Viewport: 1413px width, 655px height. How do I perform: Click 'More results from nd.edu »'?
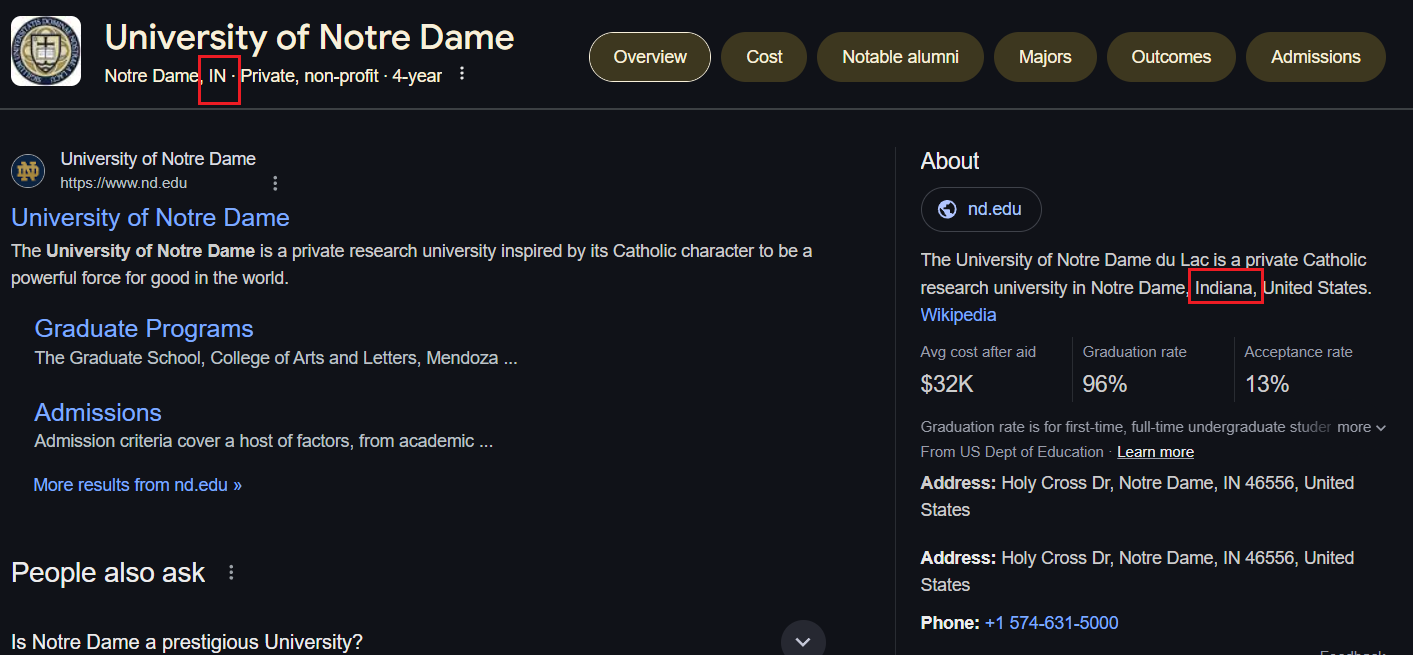[x=138, y=485]
